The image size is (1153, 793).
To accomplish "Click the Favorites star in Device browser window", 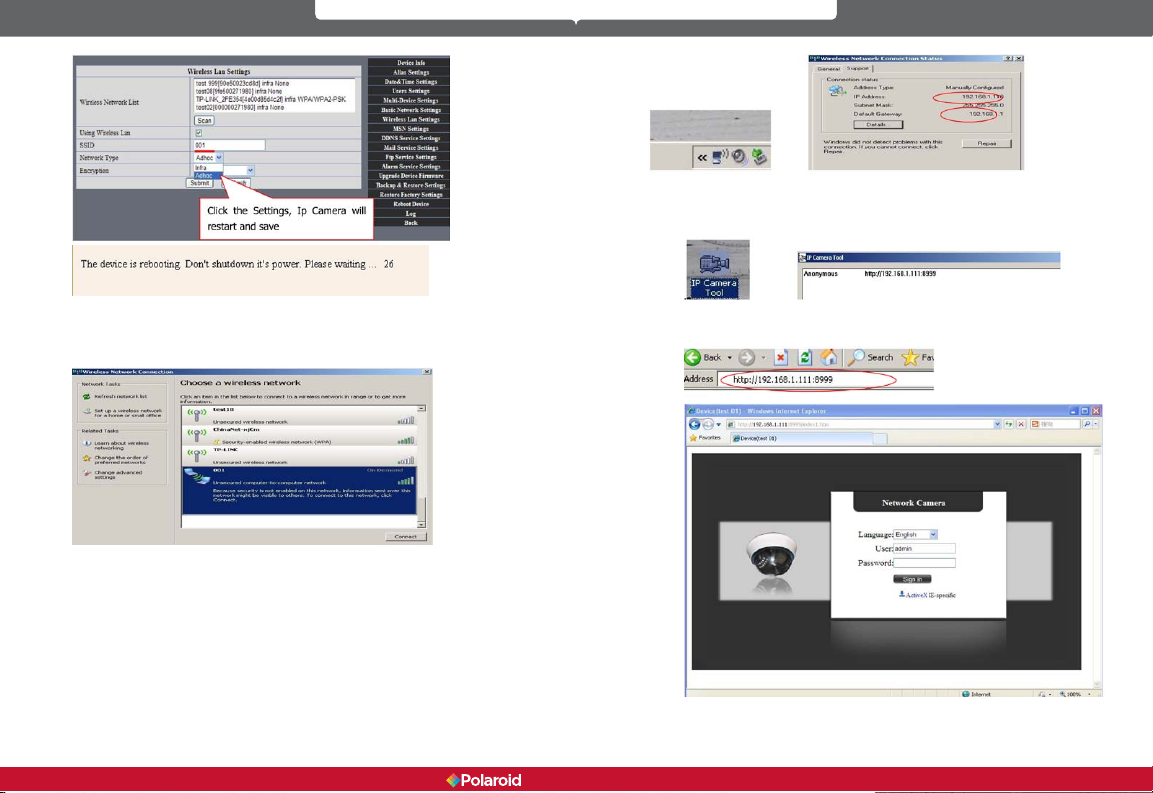I will point(693,438).
